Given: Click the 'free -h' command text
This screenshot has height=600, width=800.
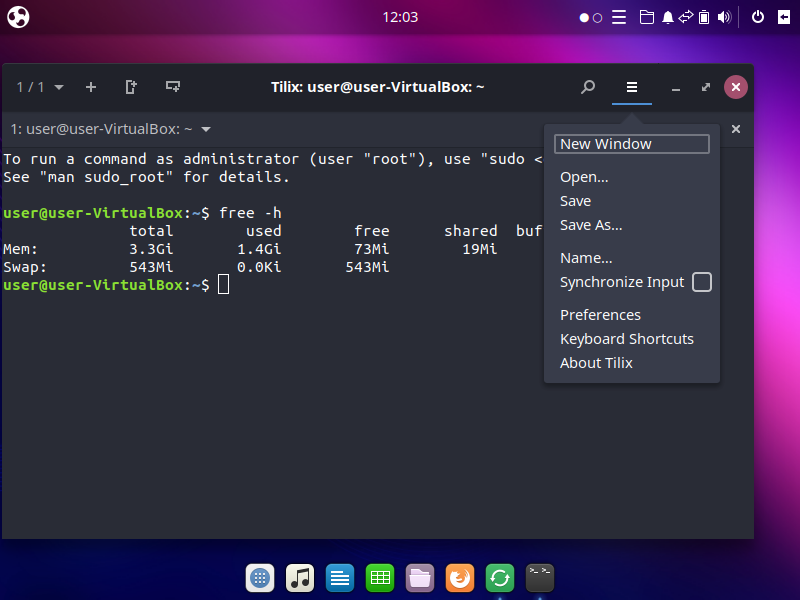Looking at the screenshot, I should 250,213.
